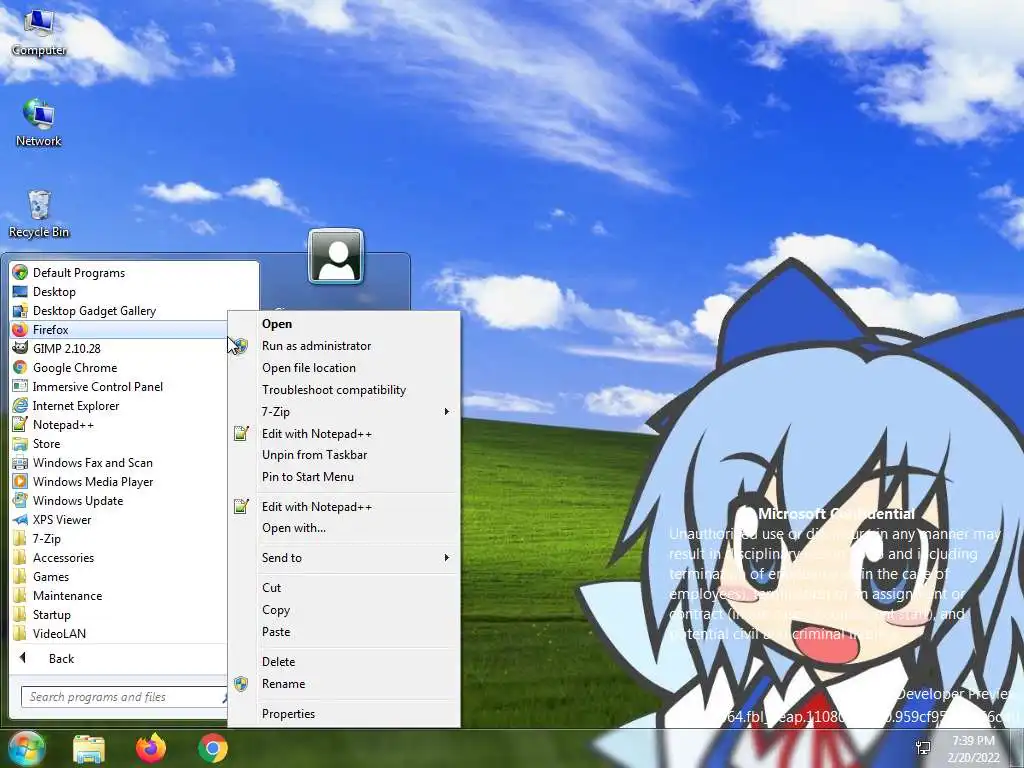Choose Rename in the context menu
The width and height of the screenshot is (1024, 768).
[344, 684]
